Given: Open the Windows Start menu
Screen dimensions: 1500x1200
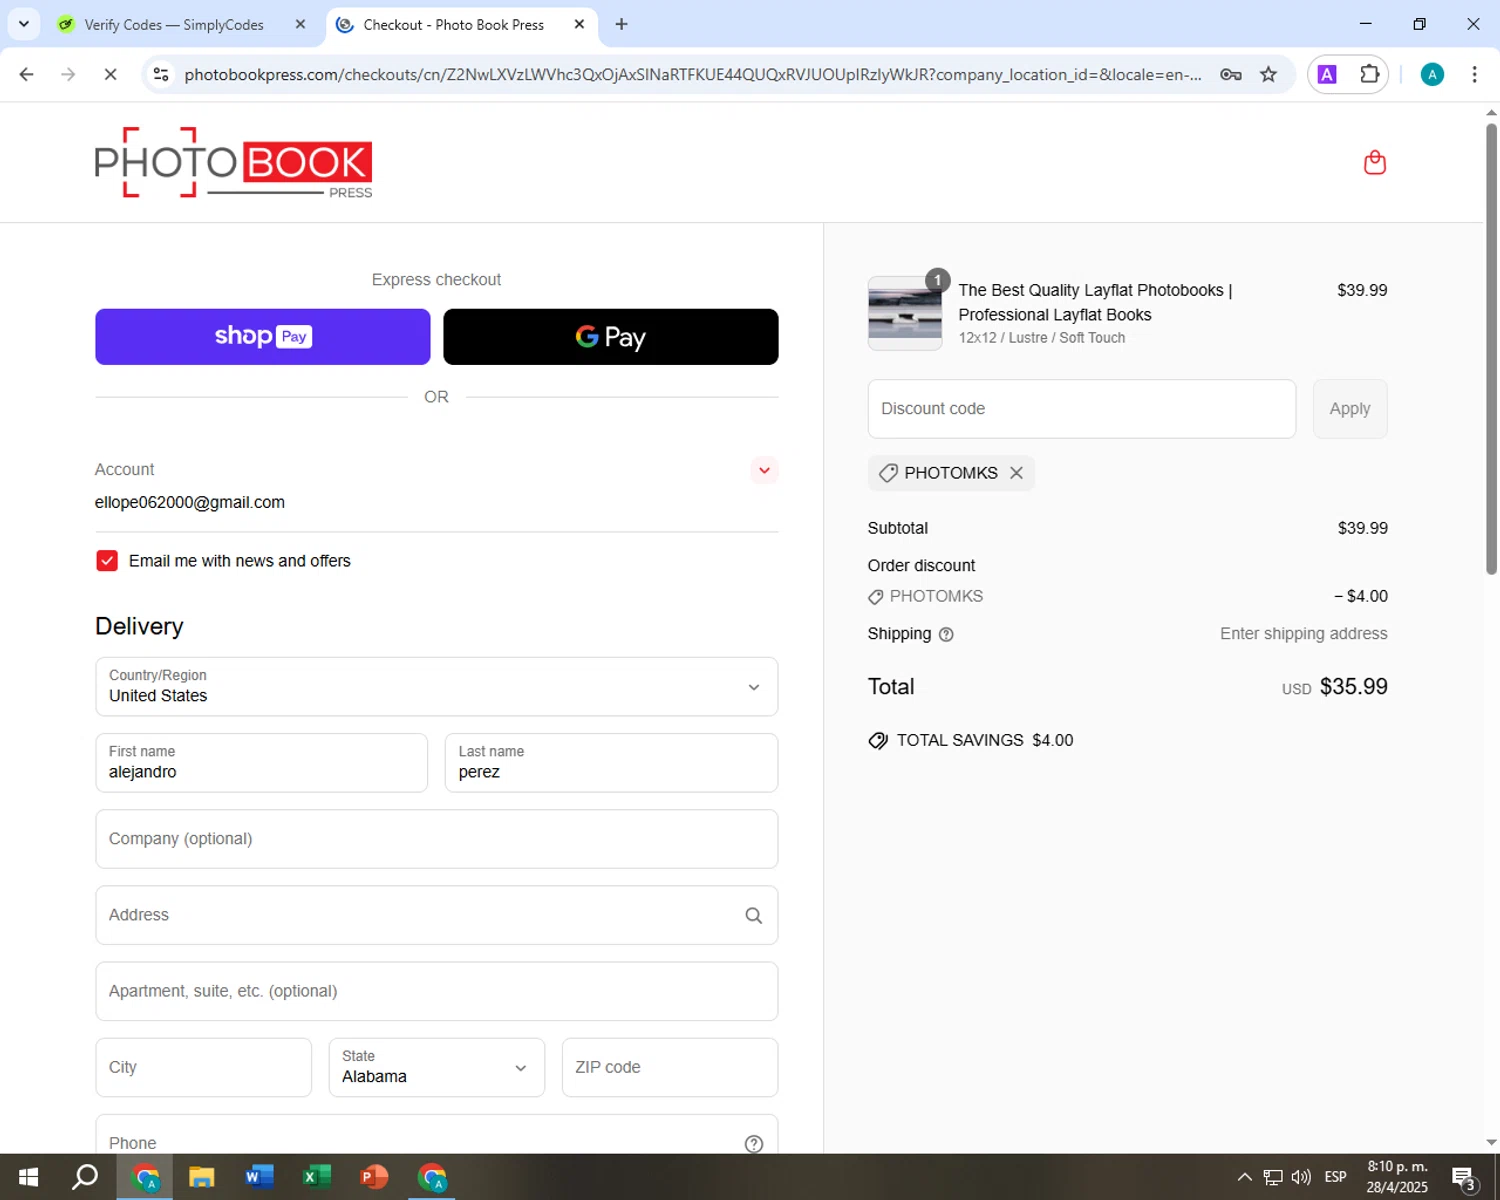Looking at the screenshot, I should pyautogui.click(x=28, y=1177).
